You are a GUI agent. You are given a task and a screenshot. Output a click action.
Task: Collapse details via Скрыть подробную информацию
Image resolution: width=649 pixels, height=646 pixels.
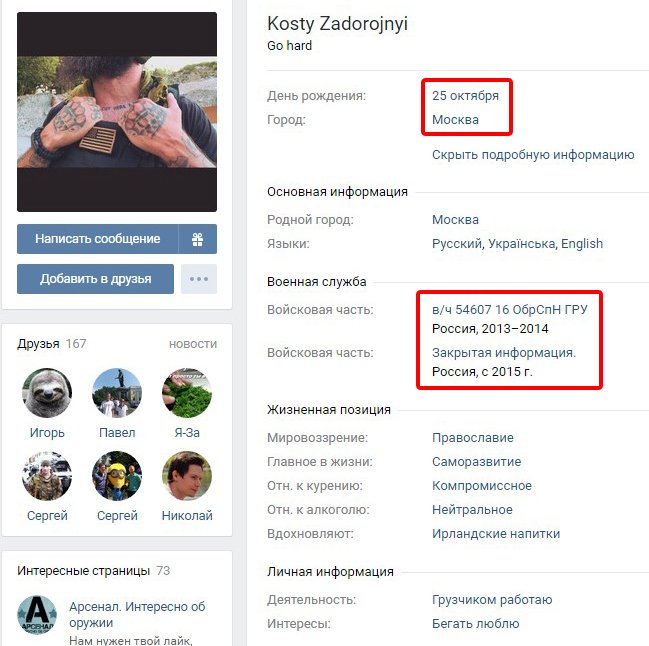point(533,154)
